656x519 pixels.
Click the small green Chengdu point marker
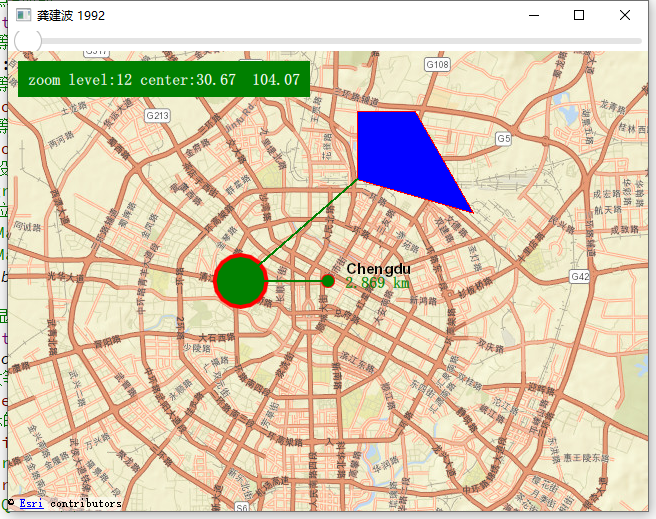coord(328,281)
